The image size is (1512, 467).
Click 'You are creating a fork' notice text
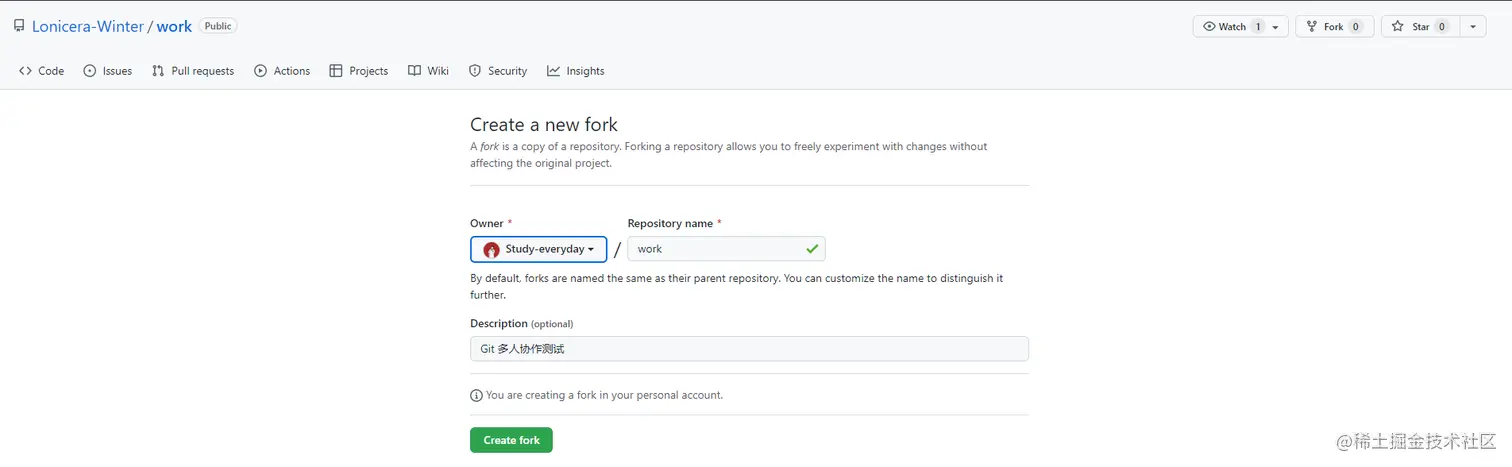(604, 395)
